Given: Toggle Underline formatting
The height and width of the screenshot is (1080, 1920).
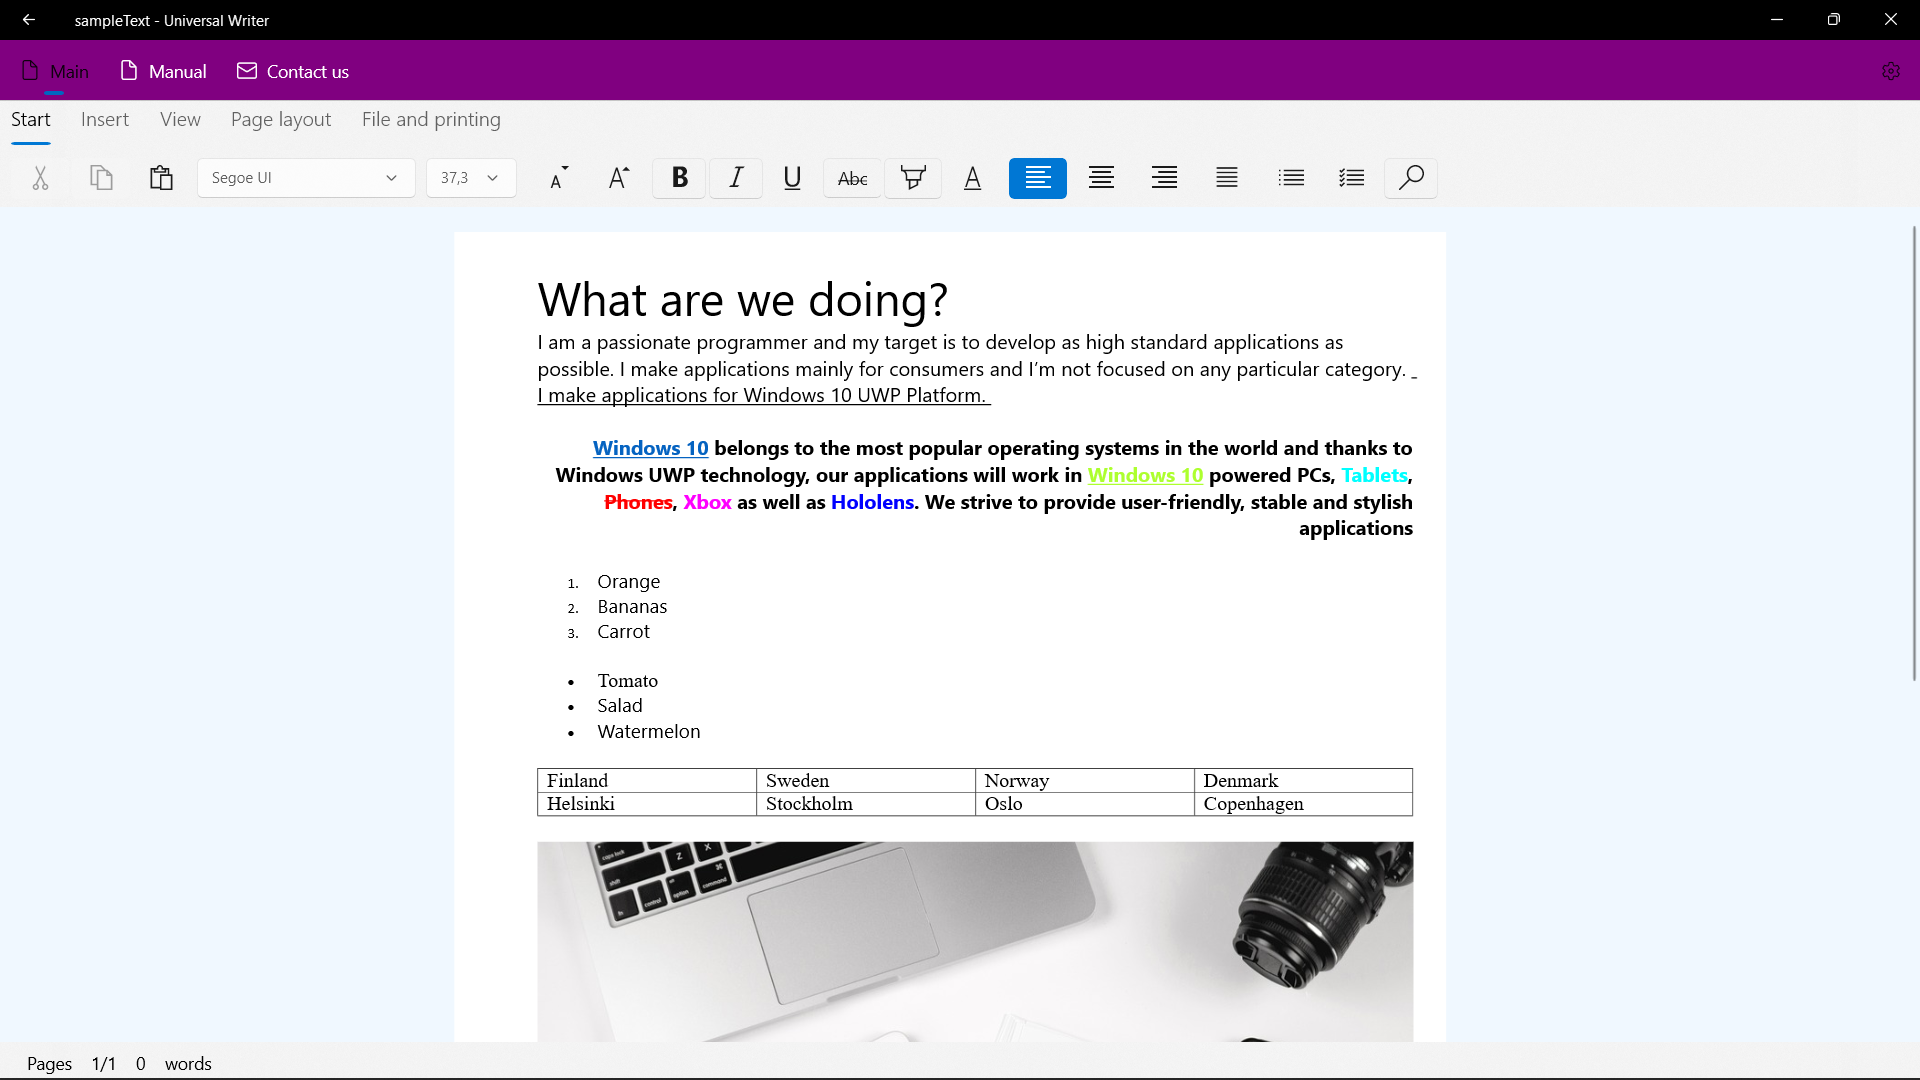Looking at the screenshot, I should pos(792,178).
